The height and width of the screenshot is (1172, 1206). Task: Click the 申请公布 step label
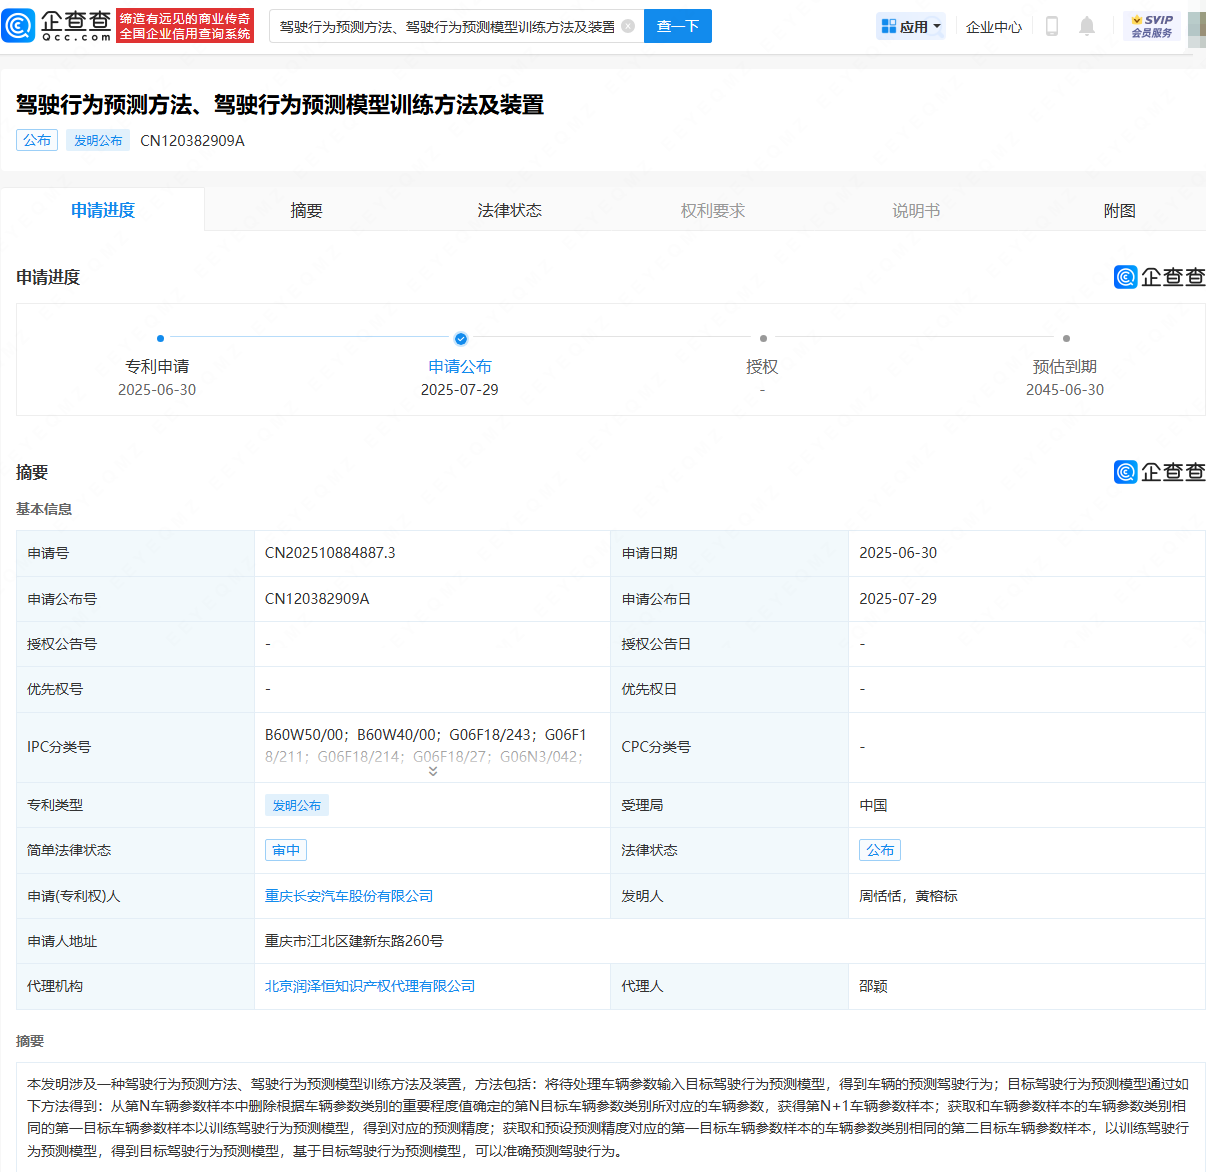click(460, 367)
